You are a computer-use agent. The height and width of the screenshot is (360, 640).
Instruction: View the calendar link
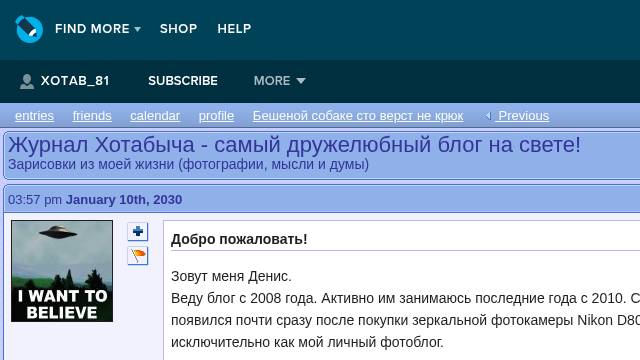pyautogui.click(x=155, y=116)
